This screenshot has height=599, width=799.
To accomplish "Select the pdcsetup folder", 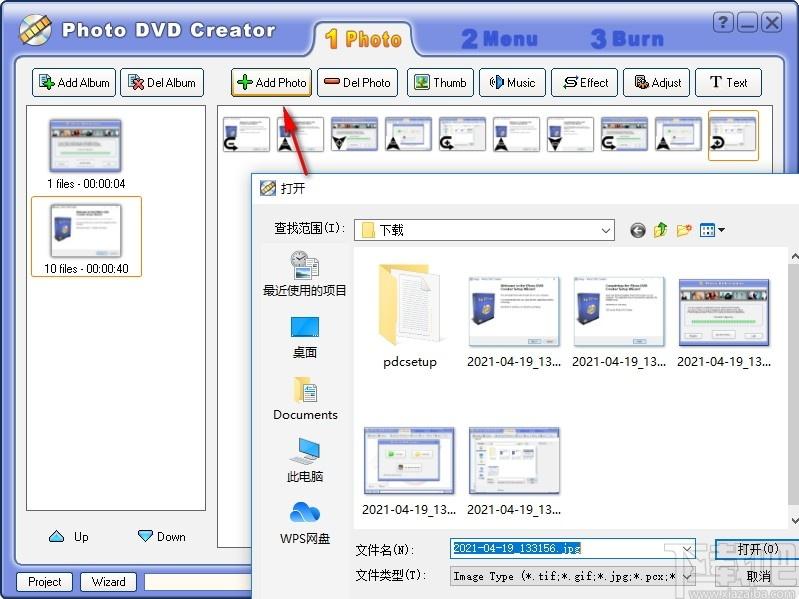I will point(410,316).
